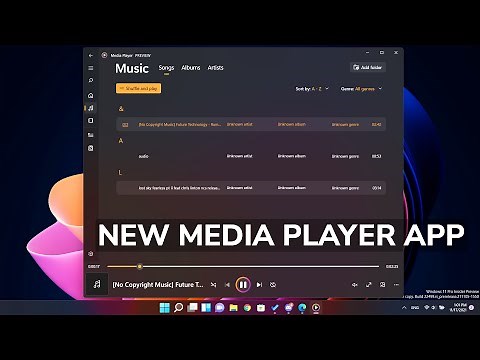Open Music library in the sidebar

point(91,108)
